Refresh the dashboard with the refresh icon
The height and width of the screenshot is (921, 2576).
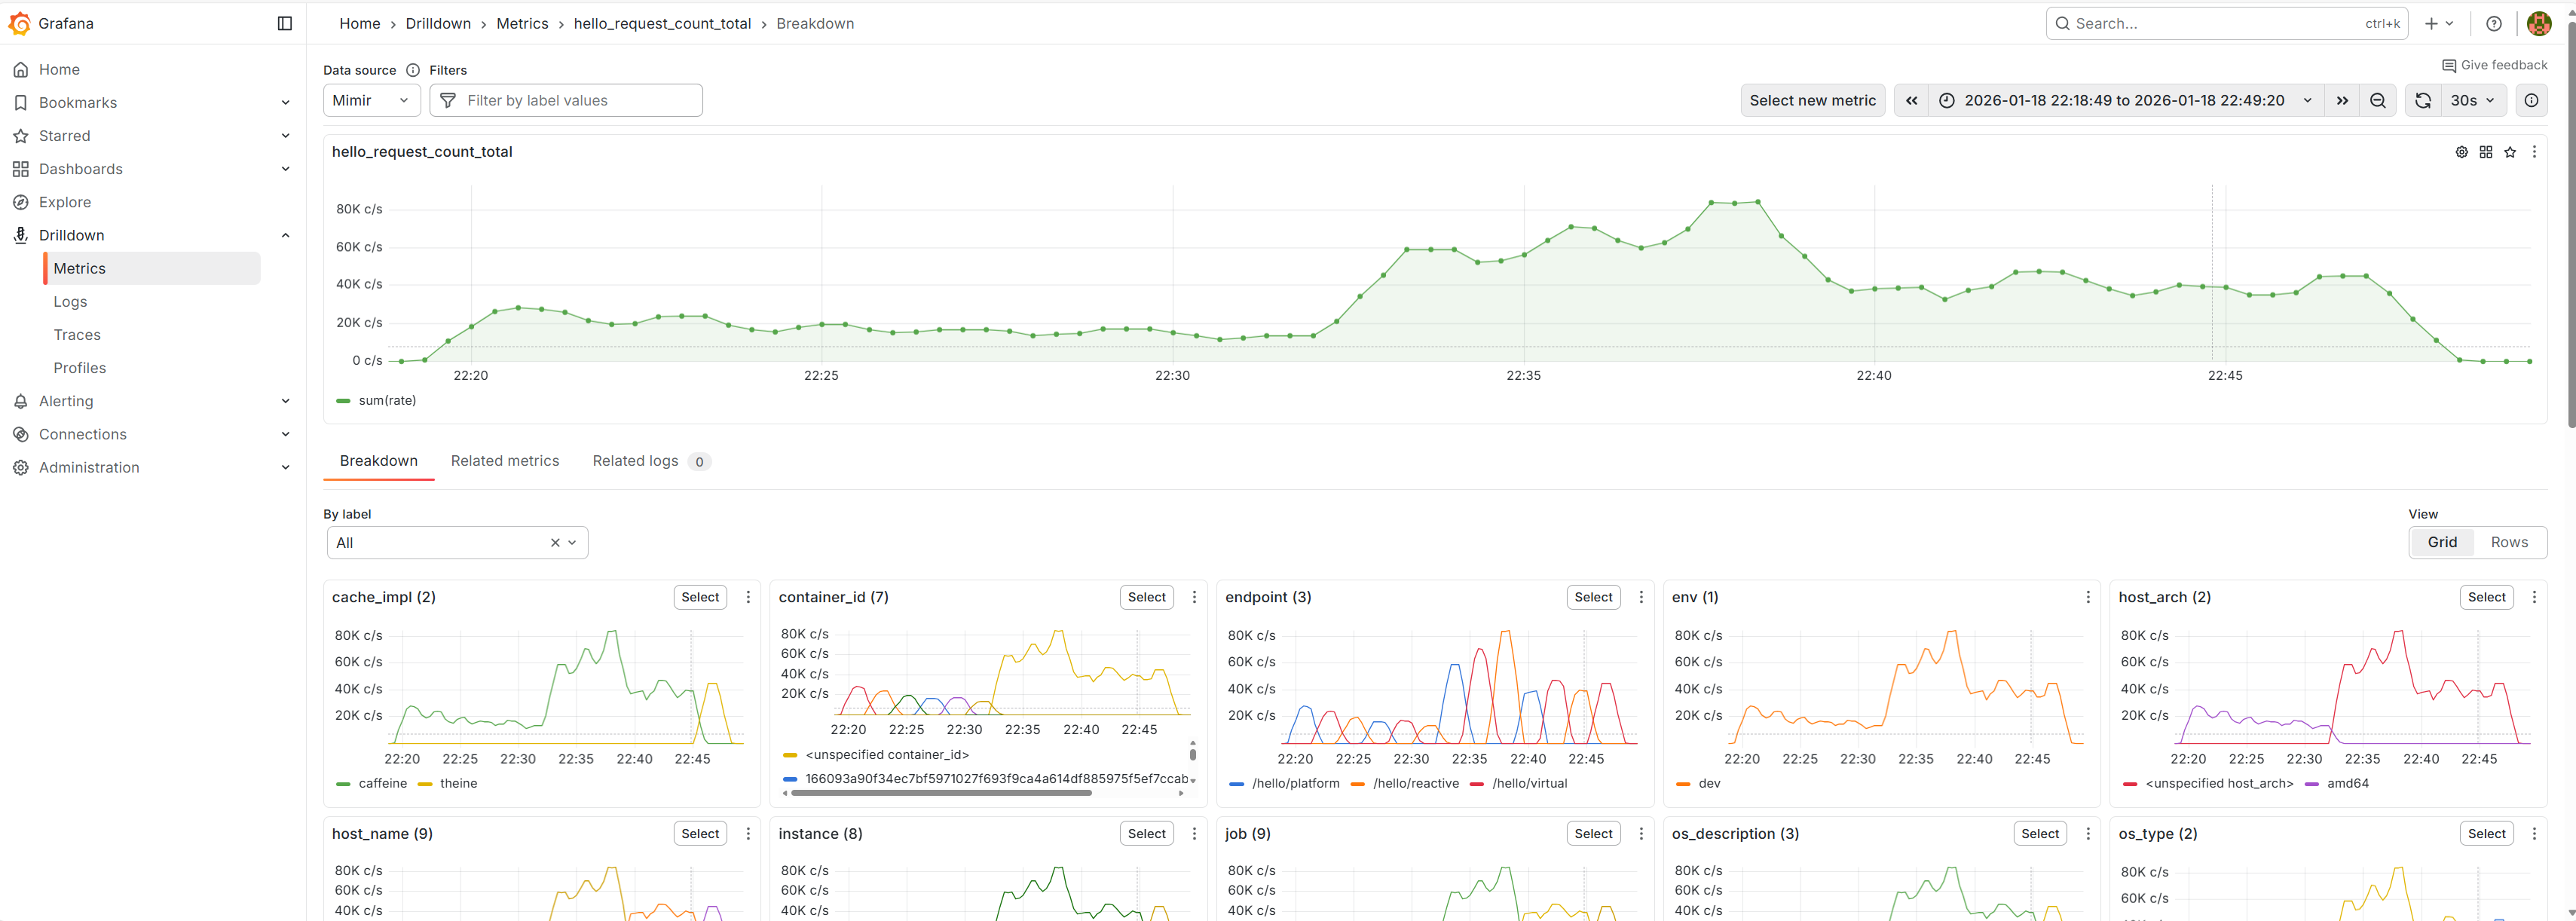[x=2422, y=100]
